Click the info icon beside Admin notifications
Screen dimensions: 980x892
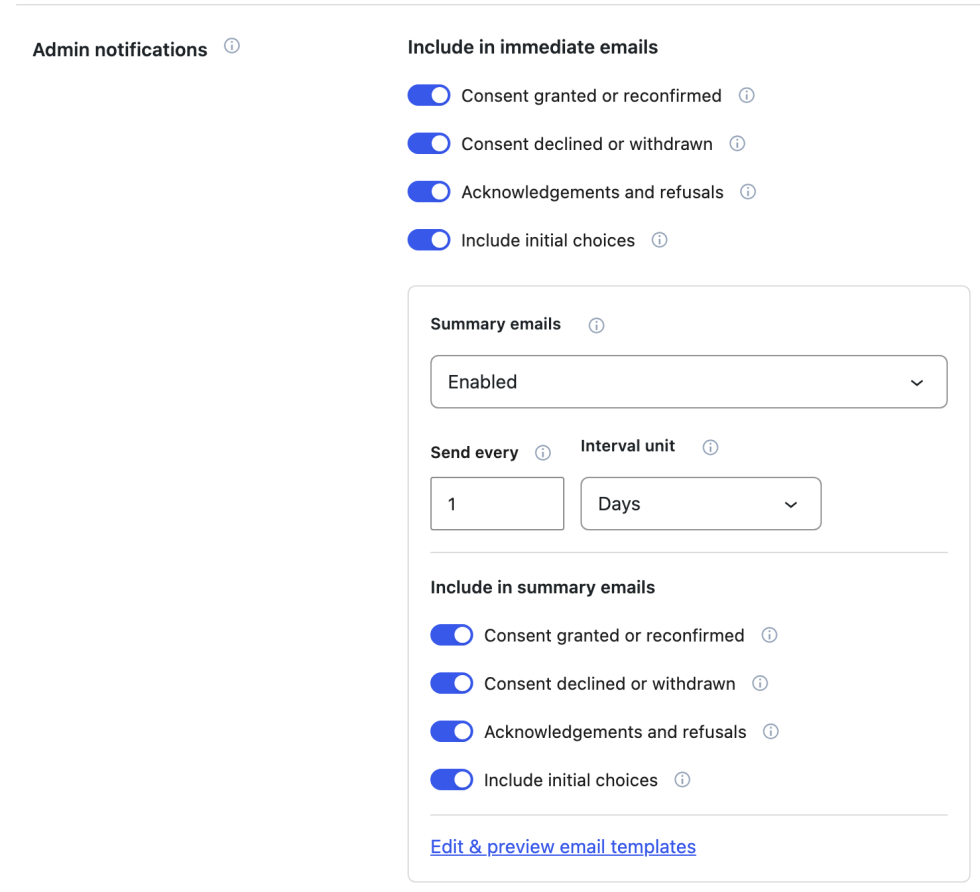(232, 46)
